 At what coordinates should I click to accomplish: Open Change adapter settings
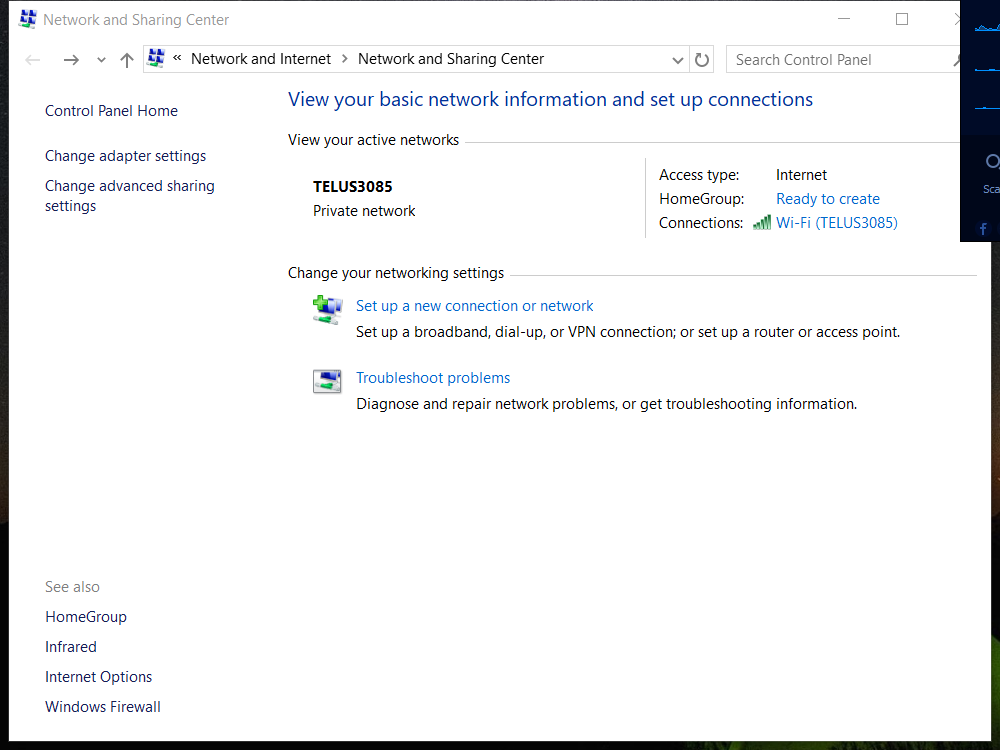(125, 156)
